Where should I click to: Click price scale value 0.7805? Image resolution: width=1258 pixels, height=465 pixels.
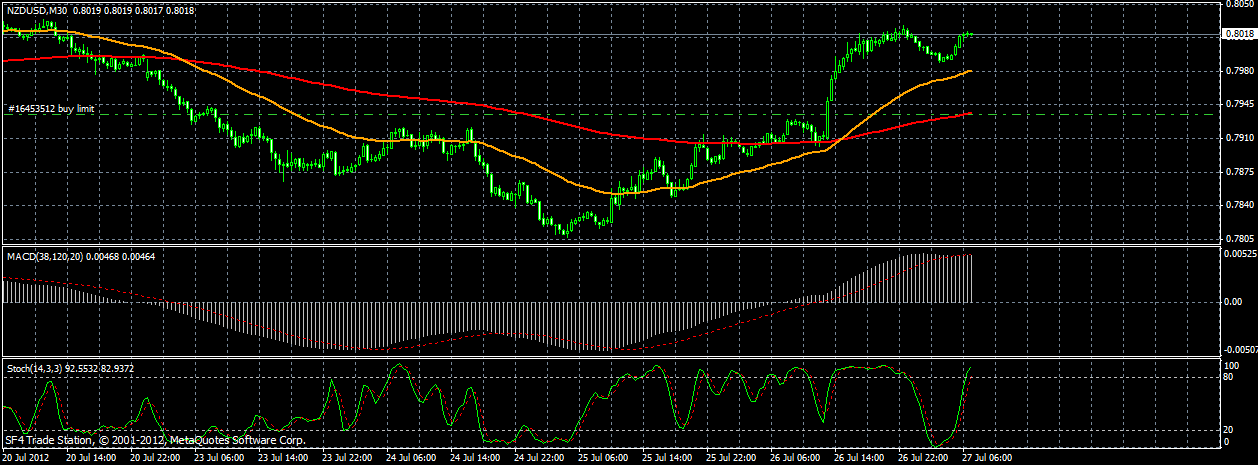coord(1239,239)
